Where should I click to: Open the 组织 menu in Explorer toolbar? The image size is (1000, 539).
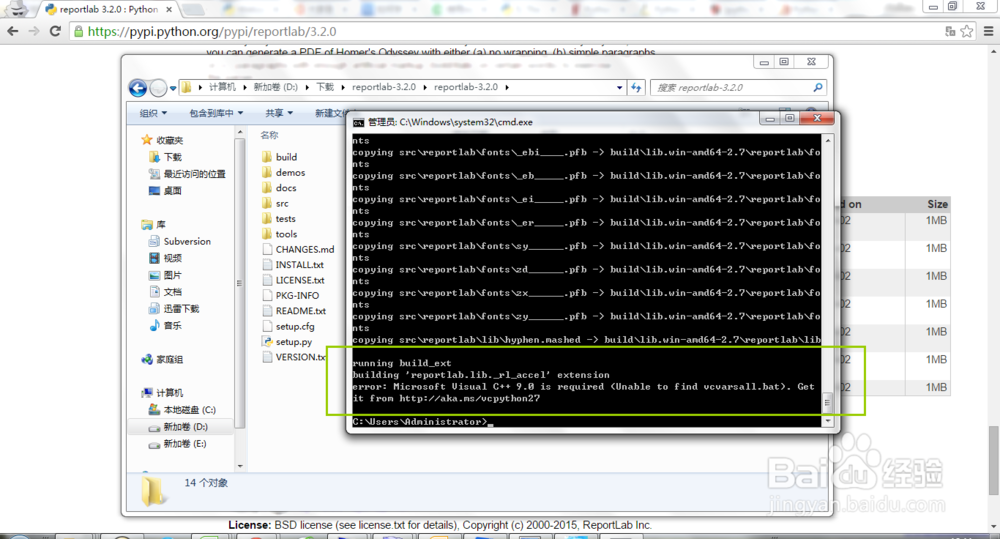(153, 113)
